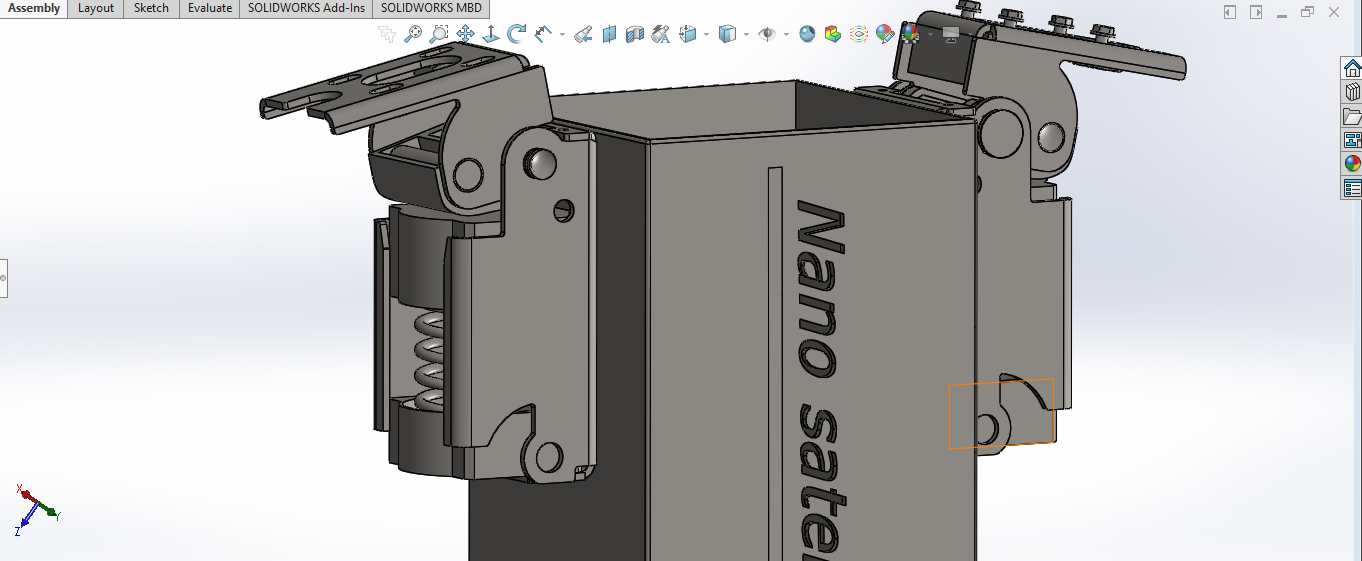The width and height of the screenshot is (1362, 561).
Task: Expand the Display Style dropdown arrow
Action: (x=746, y=35)
